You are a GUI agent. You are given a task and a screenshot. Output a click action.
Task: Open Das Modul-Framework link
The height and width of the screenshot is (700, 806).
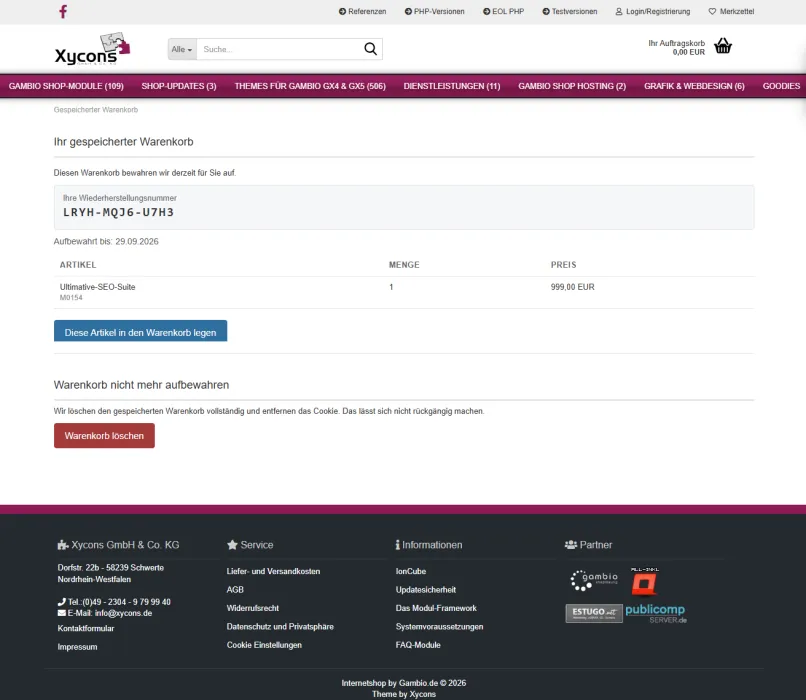point(436,608)
